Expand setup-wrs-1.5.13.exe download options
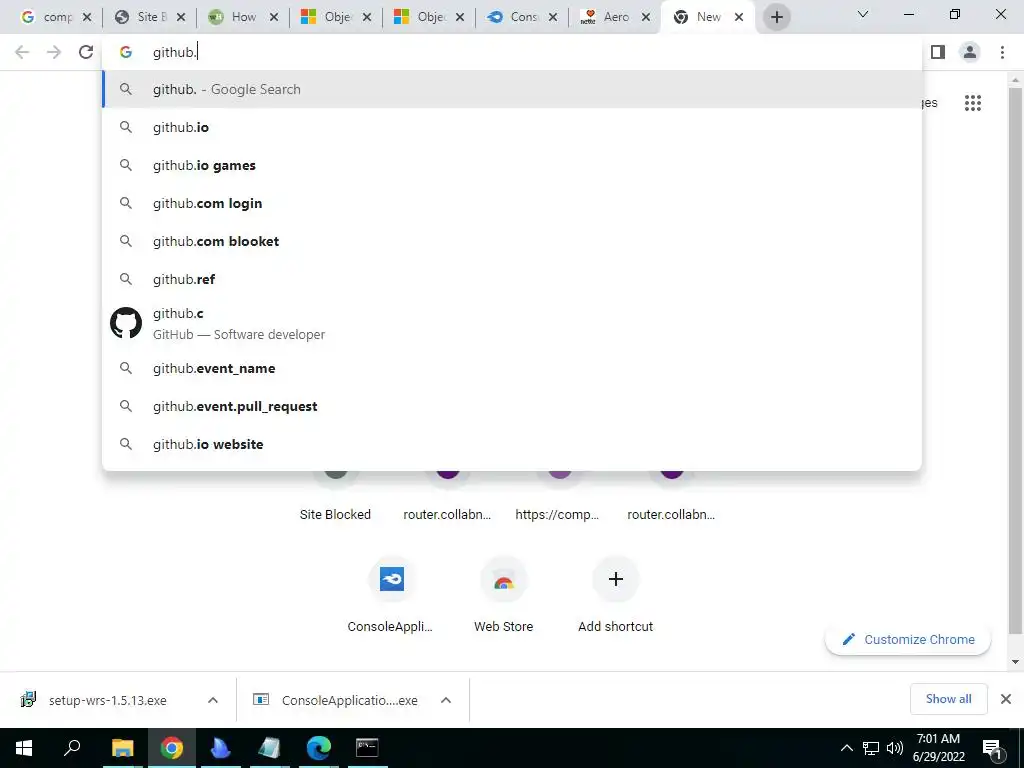This screenshot has height=768, width=1024. pyautogui.click(x=213, y=700)
